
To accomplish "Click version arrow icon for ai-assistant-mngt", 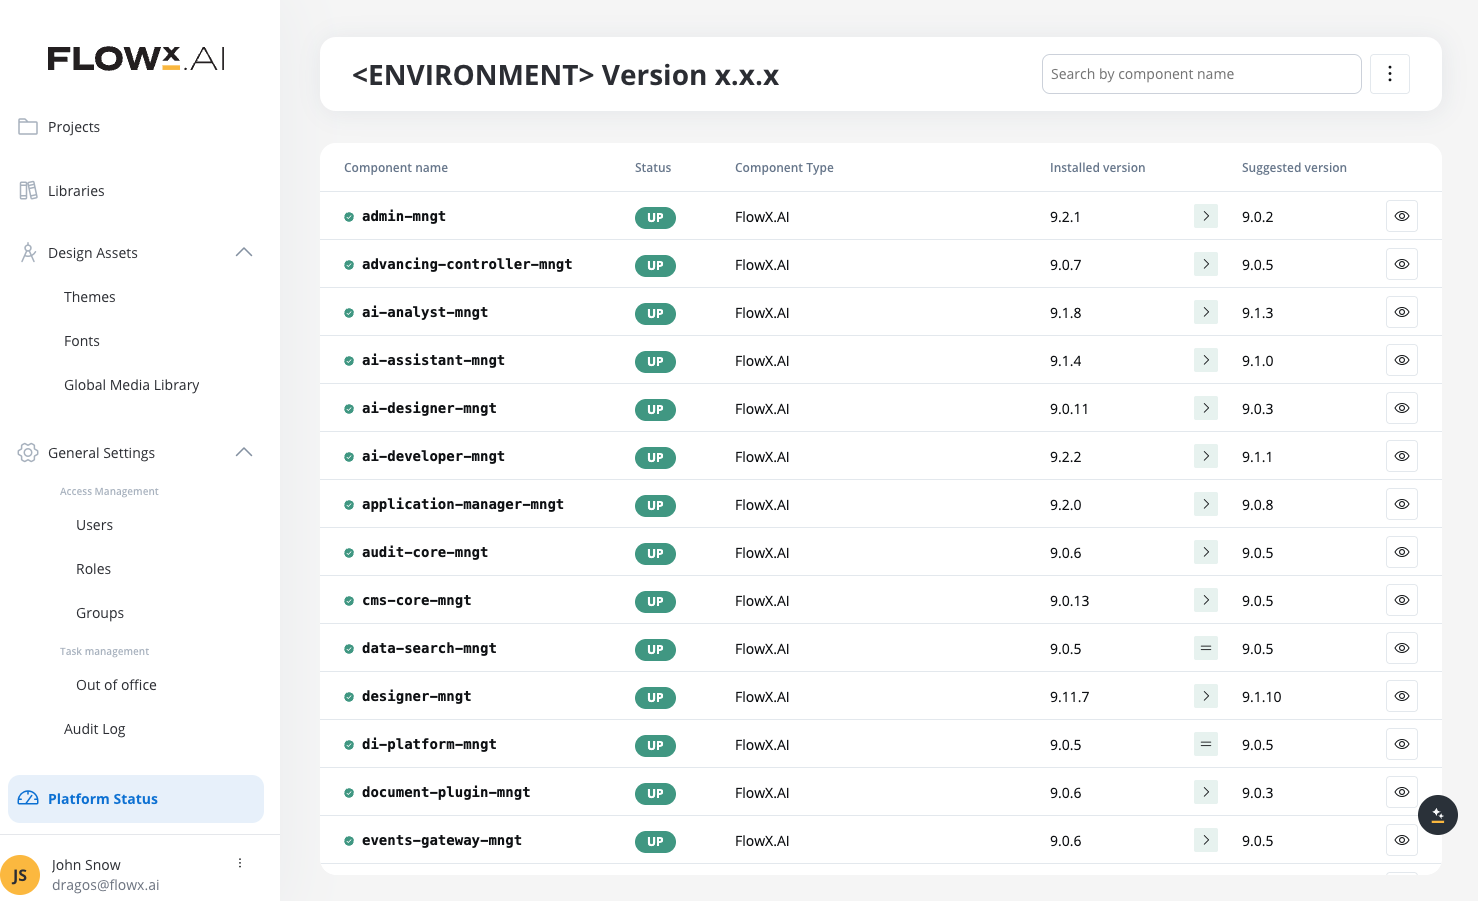I will [1206, 360].
